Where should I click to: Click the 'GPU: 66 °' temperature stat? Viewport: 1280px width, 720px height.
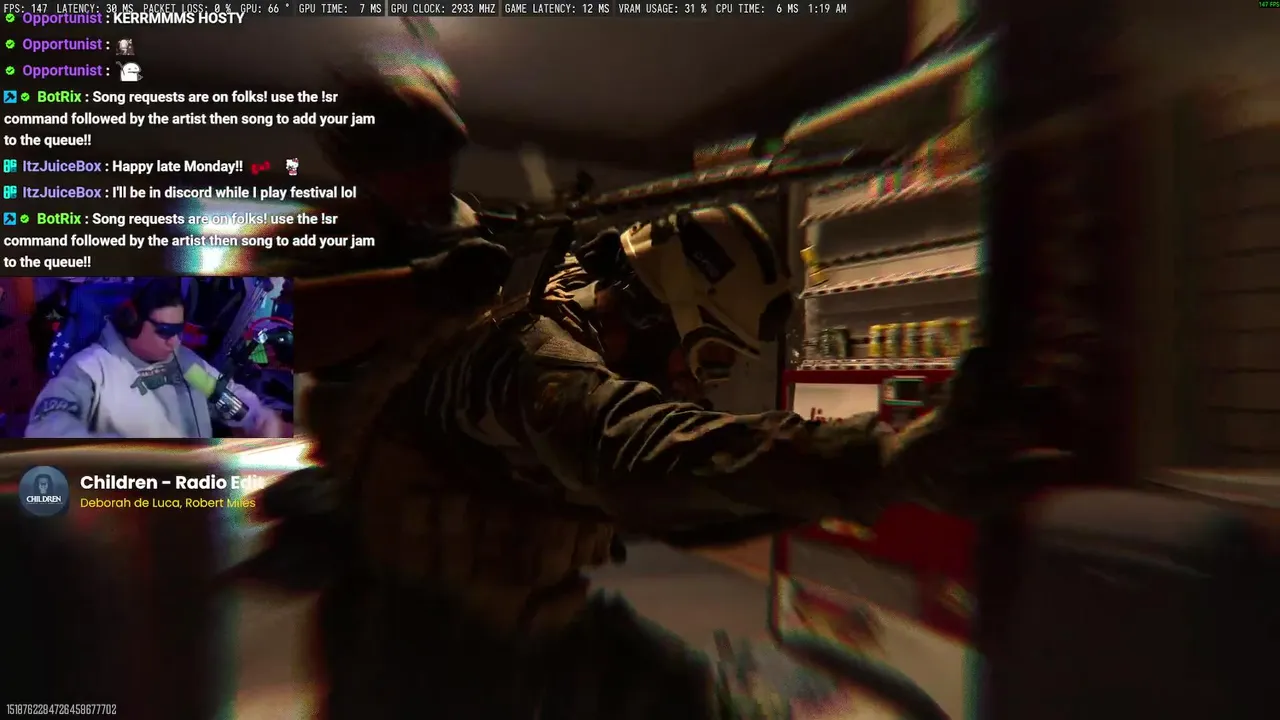pyautogui.click(x=265, y=8)
